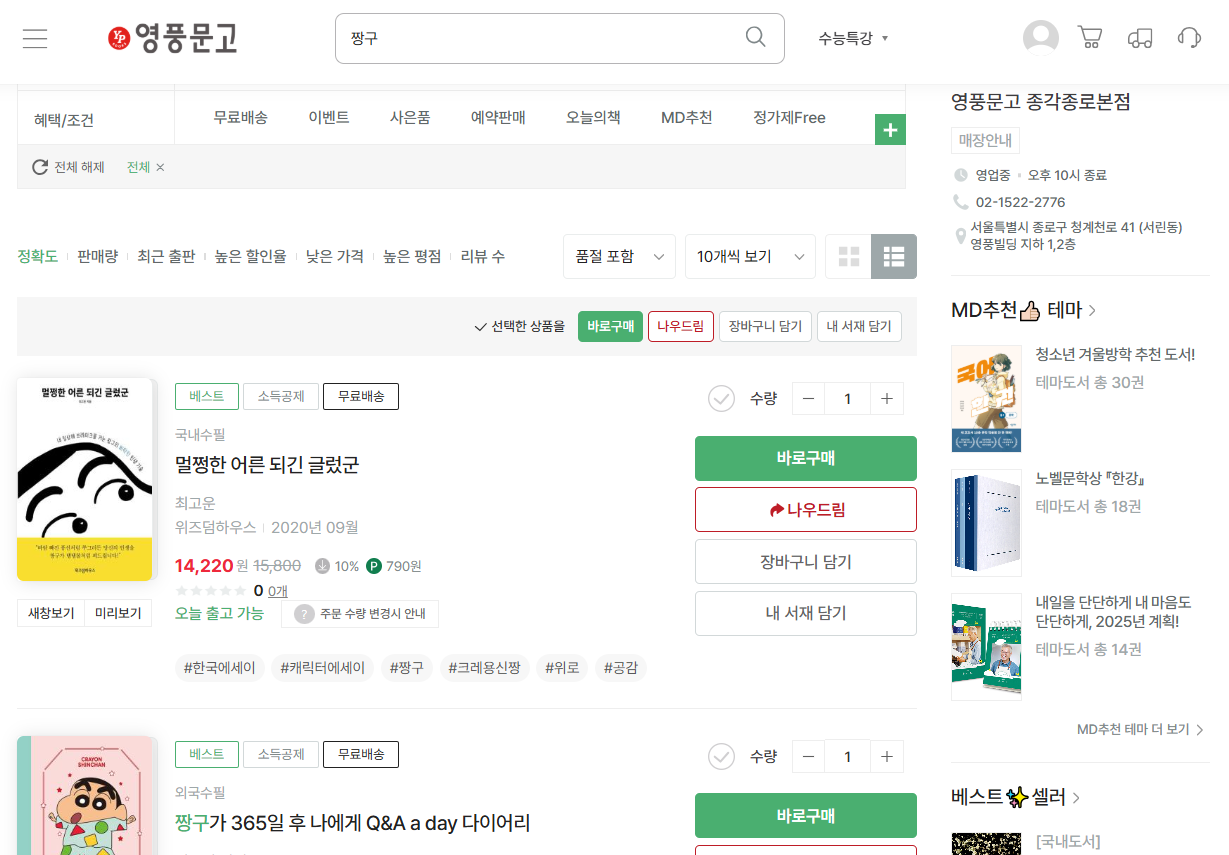Switch to grid view layout

tap(848, 256)
